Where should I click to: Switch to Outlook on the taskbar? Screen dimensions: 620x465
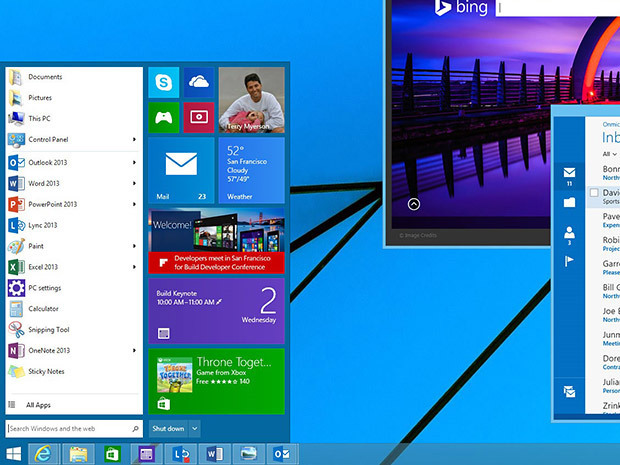click(x=283, y=454)
